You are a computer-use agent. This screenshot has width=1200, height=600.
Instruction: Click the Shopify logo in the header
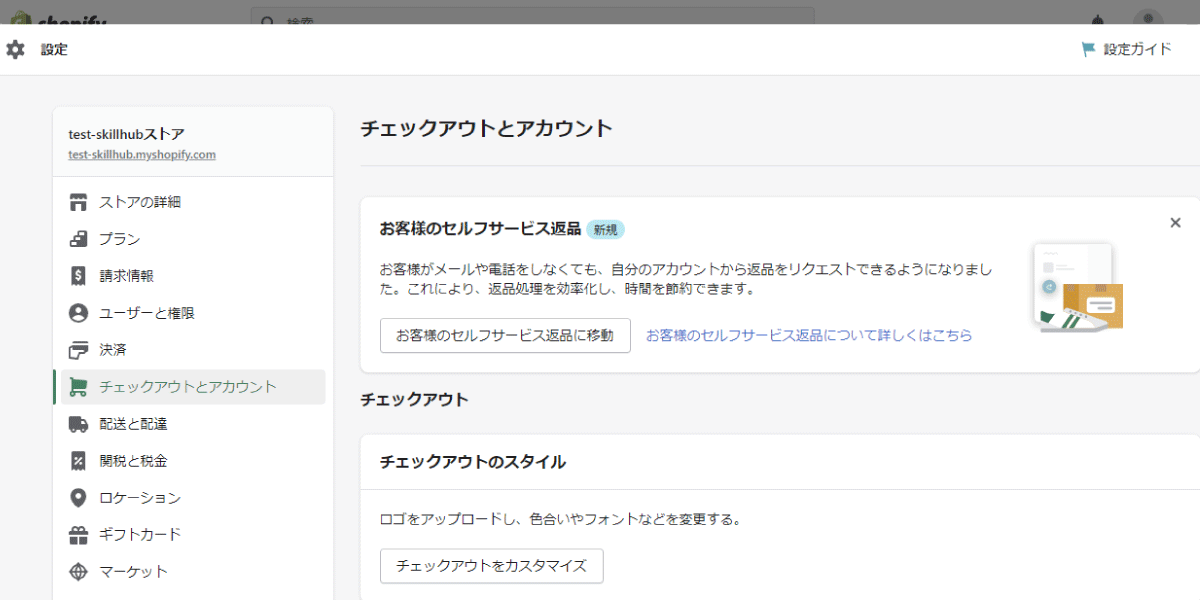pos(58,20)
